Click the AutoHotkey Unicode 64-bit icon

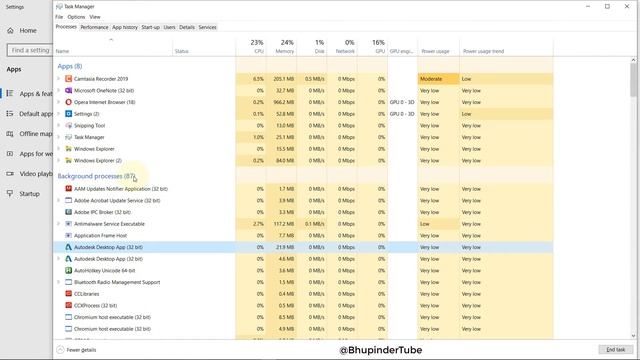69,270
